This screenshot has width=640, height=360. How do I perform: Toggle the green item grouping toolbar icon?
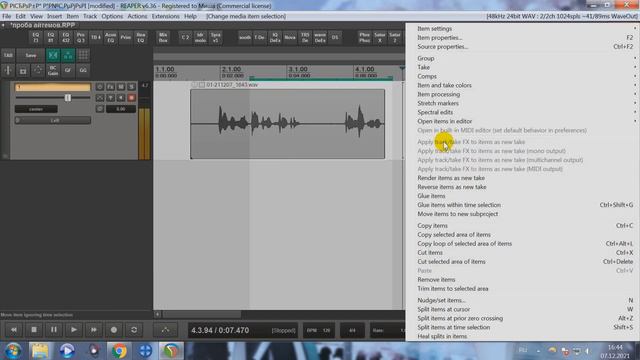[68, 55]
